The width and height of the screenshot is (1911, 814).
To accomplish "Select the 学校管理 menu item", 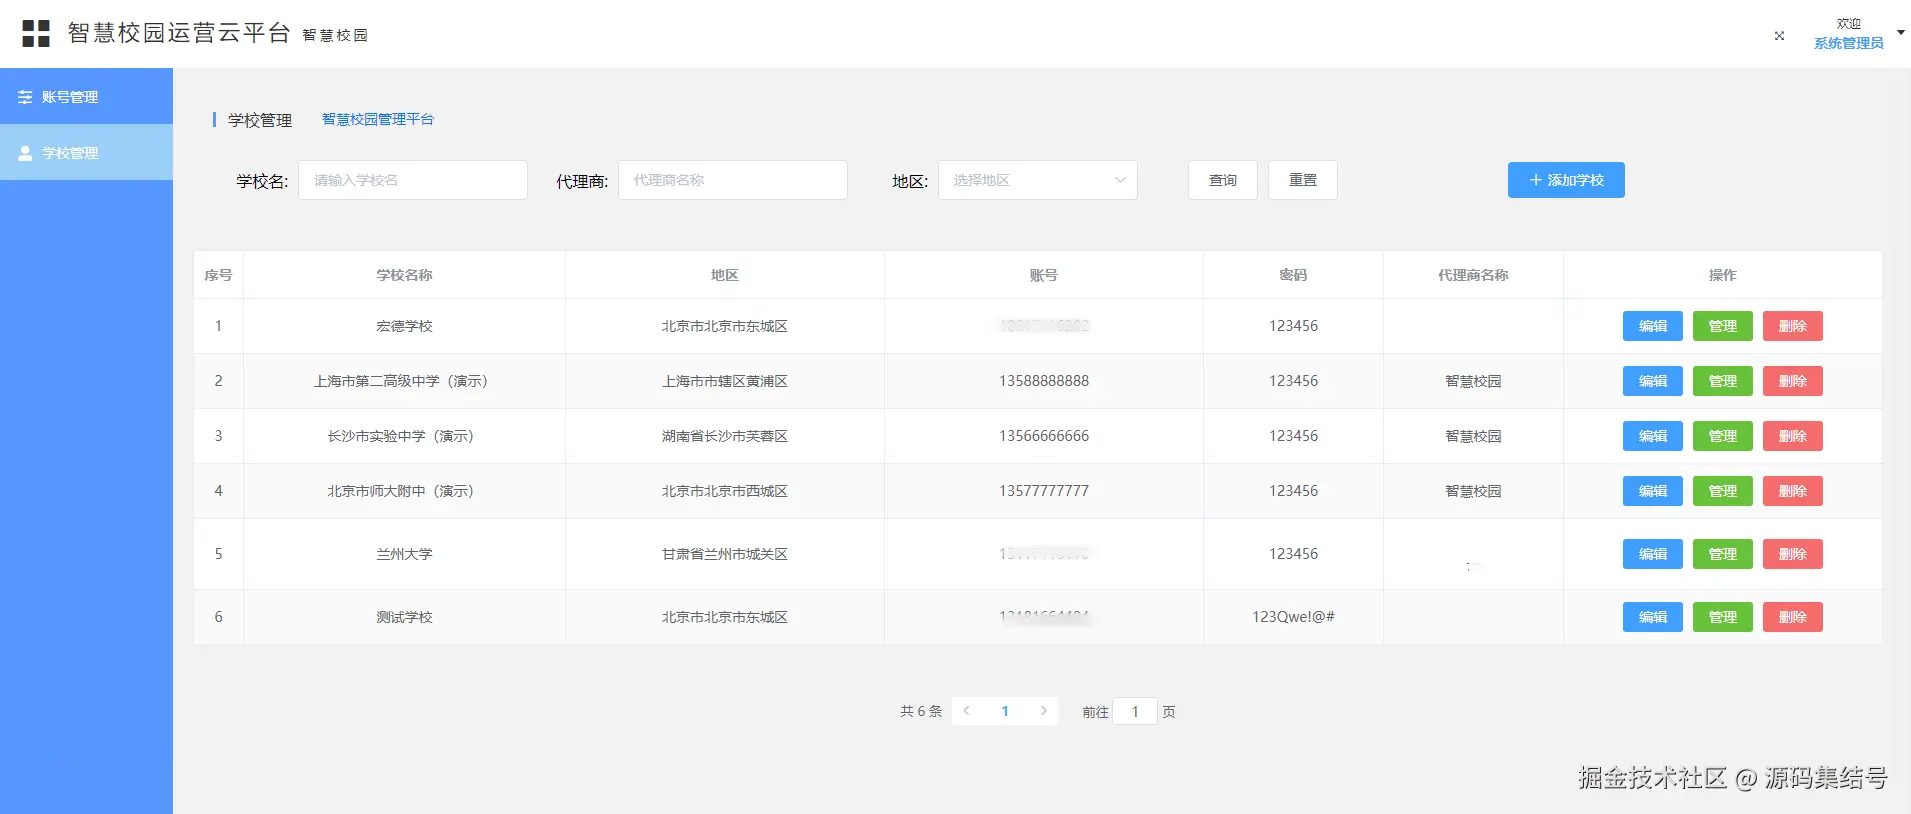I will 86,152.
